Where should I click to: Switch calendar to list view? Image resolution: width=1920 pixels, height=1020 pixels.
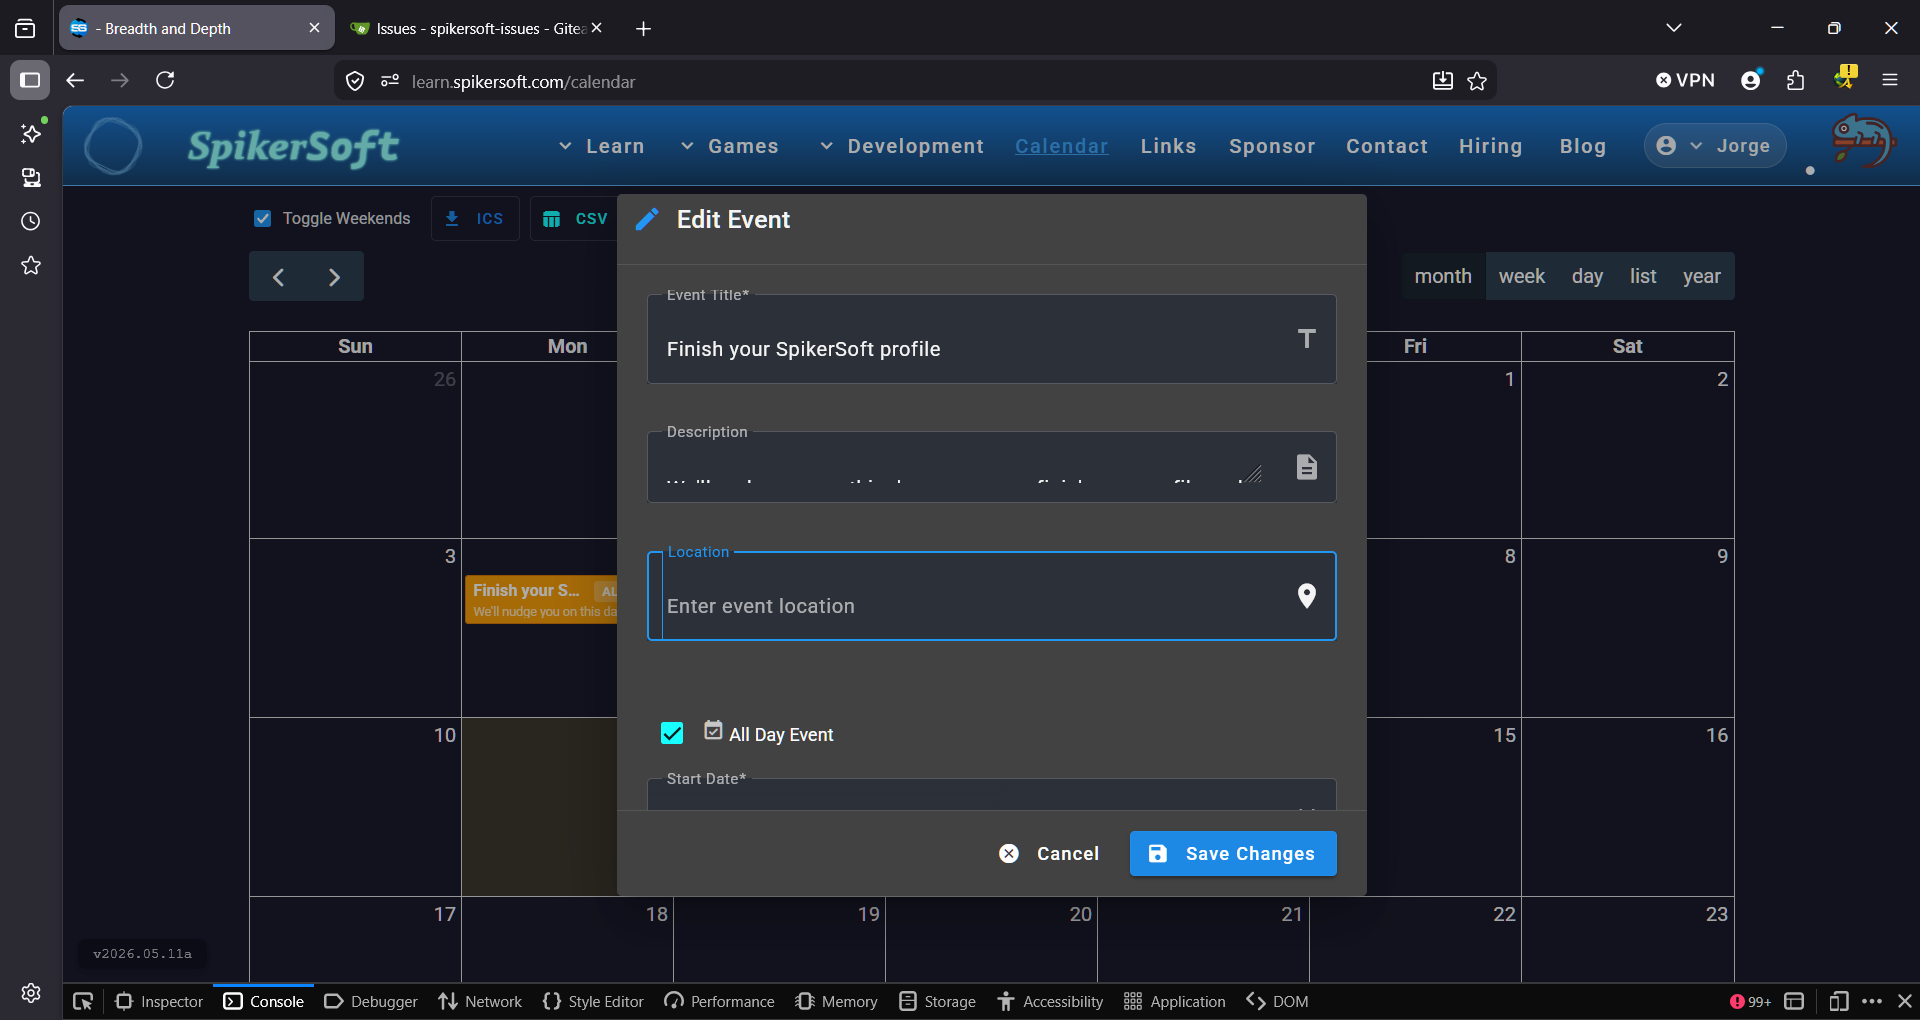(1643, 276)
